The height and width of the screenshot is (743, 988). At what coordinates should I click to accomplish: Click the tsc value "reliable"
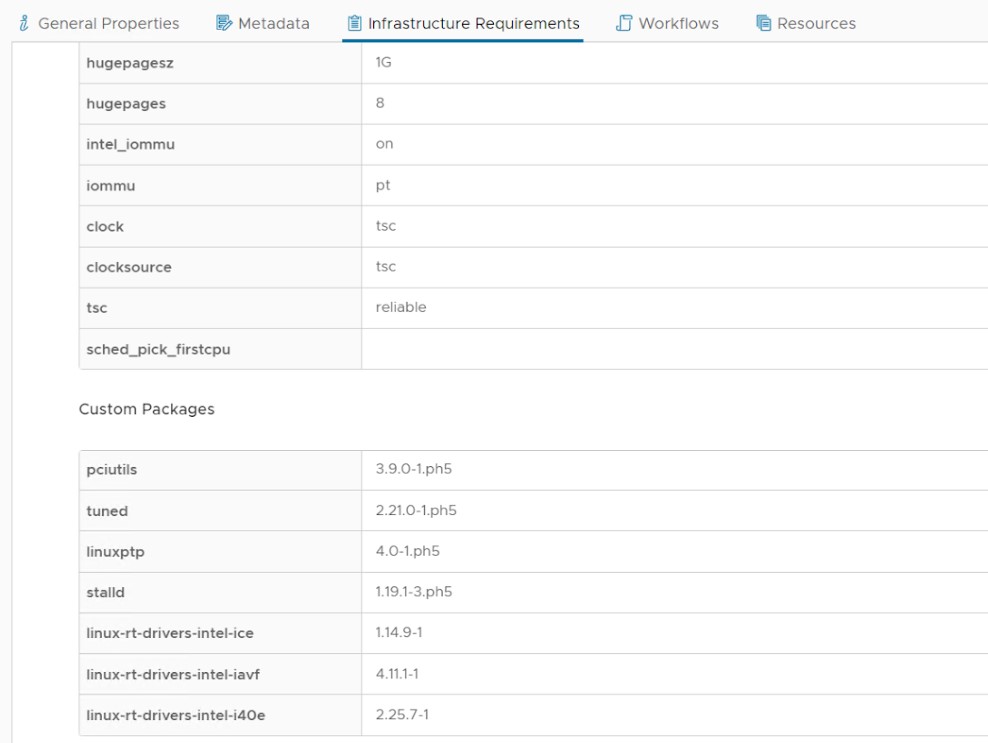400,307
